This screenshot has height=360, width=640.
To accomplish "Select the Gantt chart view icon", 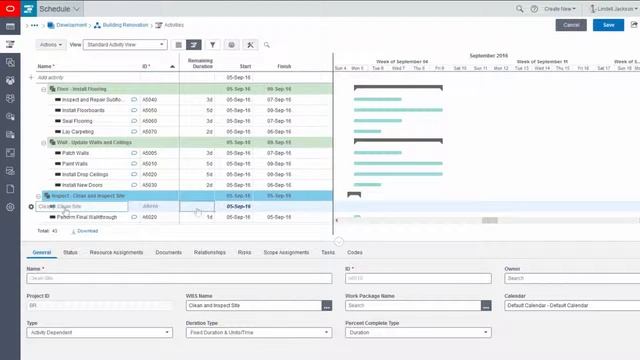I will point(194,45).
